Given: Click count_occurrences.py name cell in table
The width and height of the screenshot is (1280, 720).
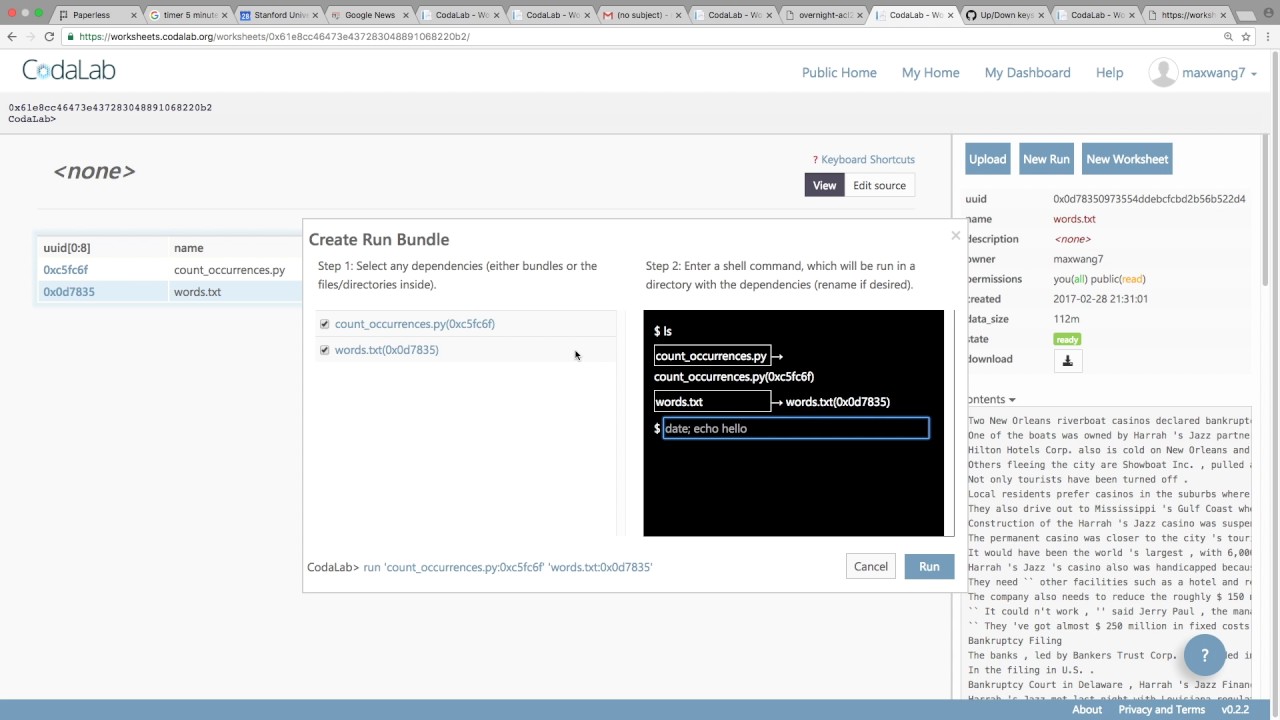Looking at the screenshot, I should point(229,270).
